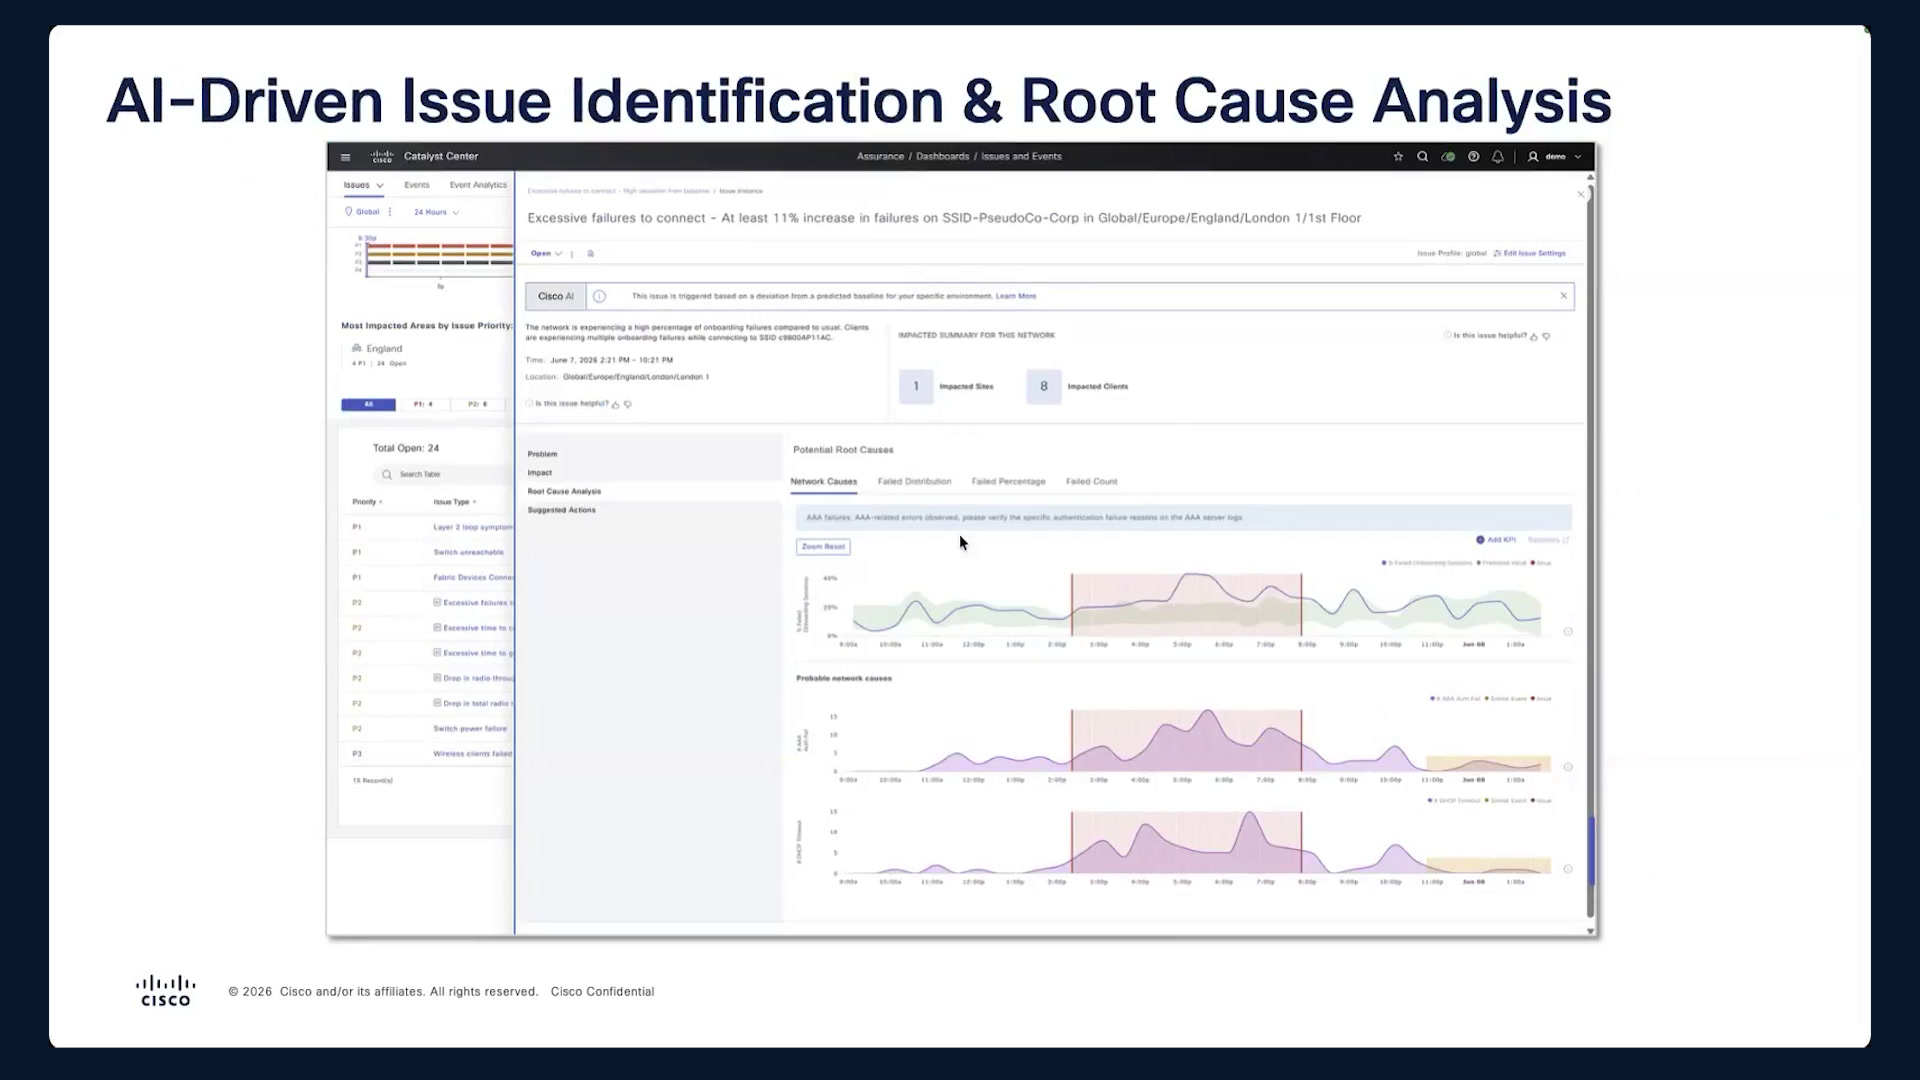Screen dimensions: 1920x1080
Task: Click the Zoom Reset button
Action: click(x=823, y=547)
